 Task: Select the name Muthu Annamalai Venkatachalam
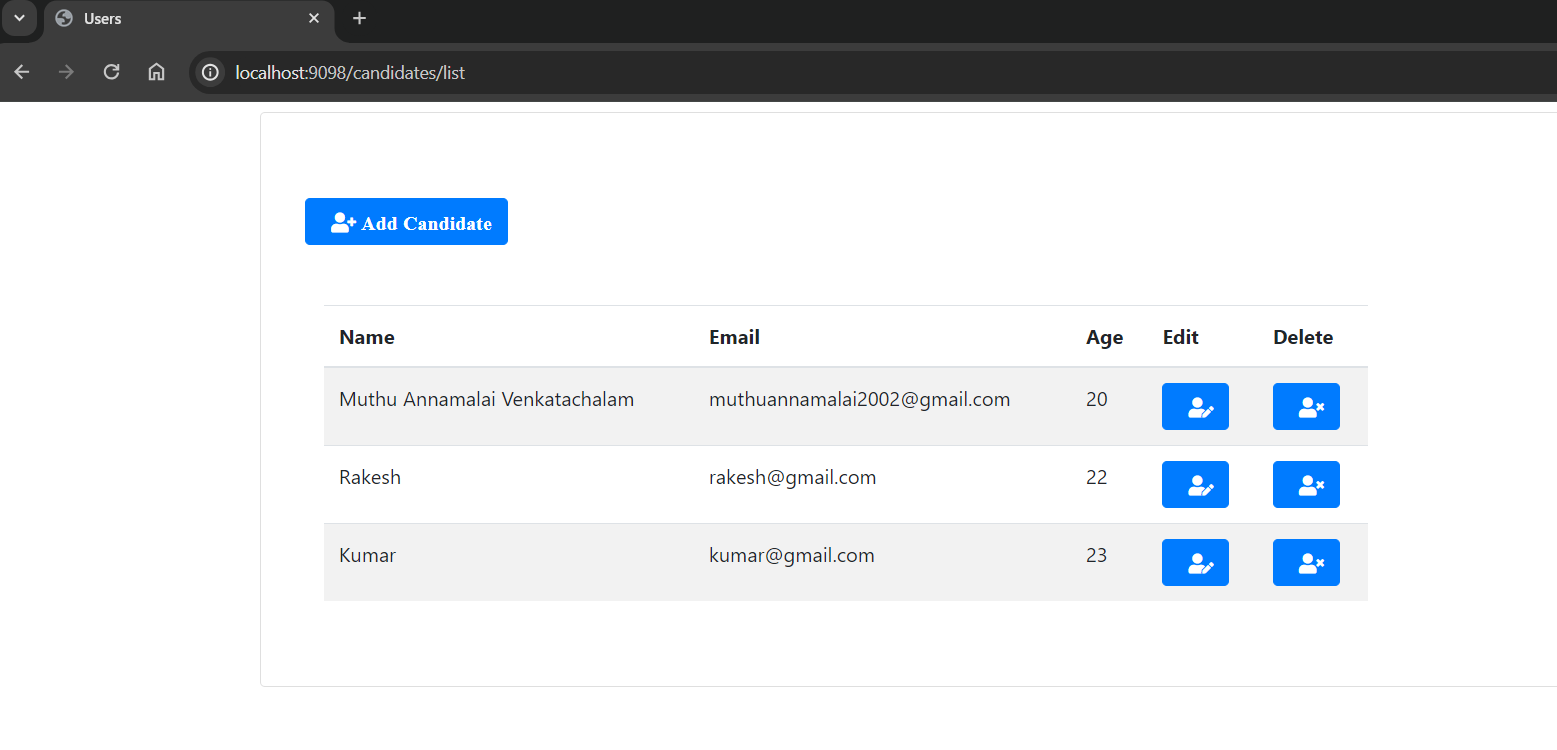click(487, 400)
